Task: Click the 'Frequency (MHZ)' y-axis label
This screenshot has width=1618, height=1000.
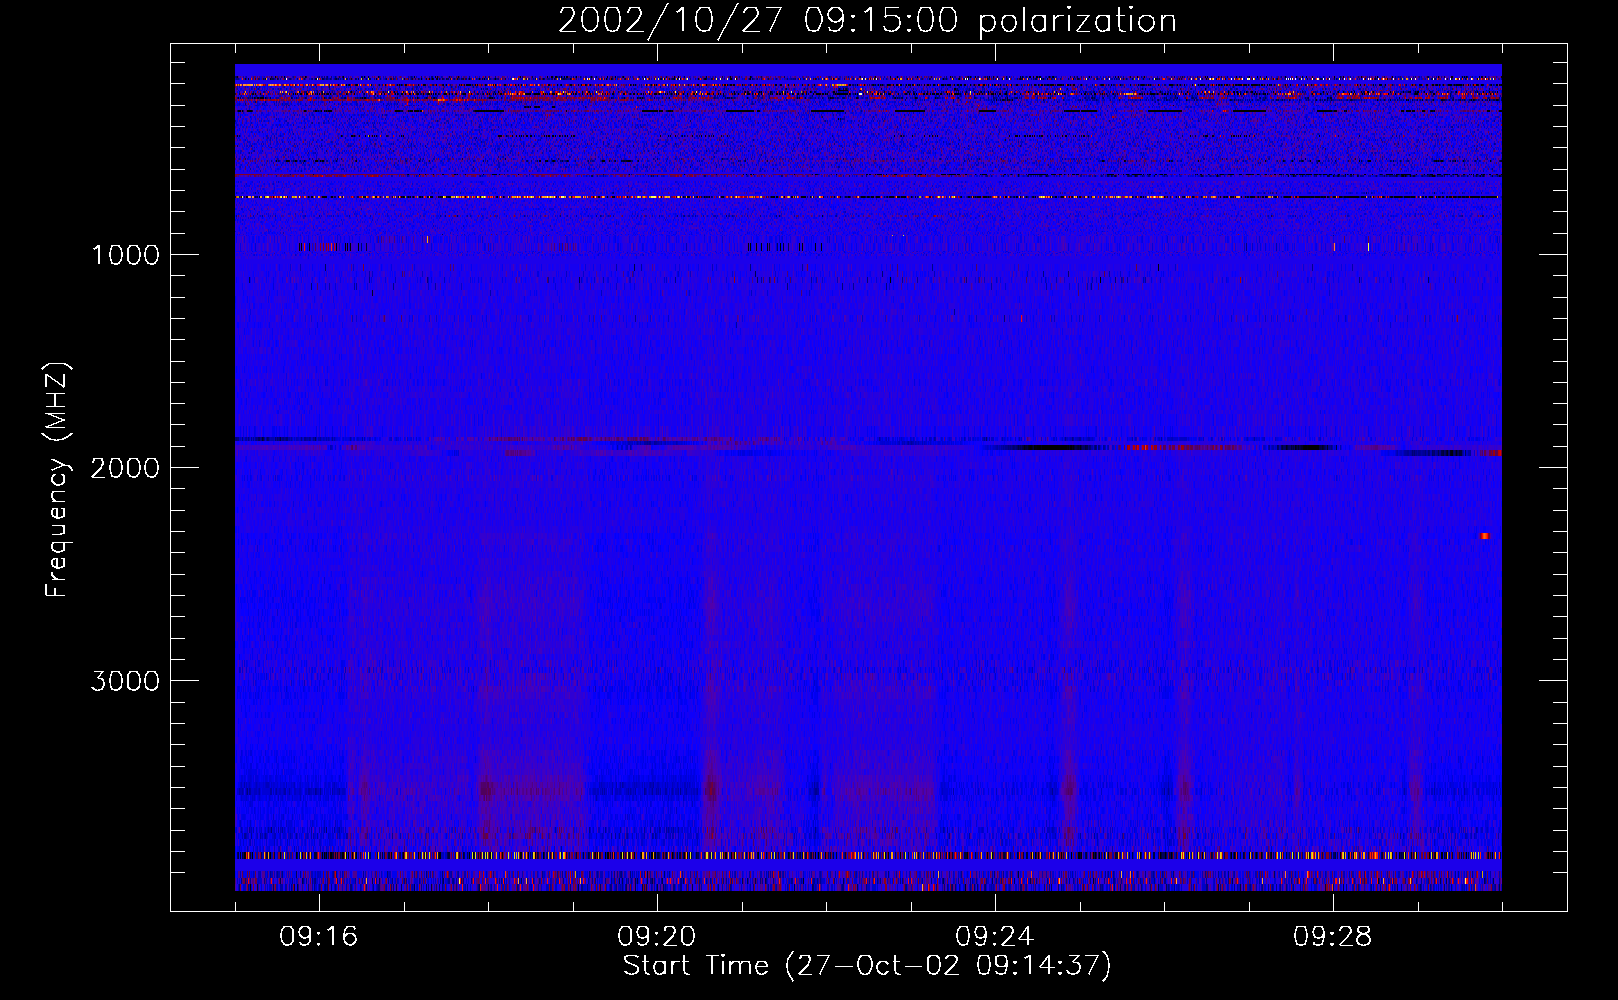Action: [58, 481]
